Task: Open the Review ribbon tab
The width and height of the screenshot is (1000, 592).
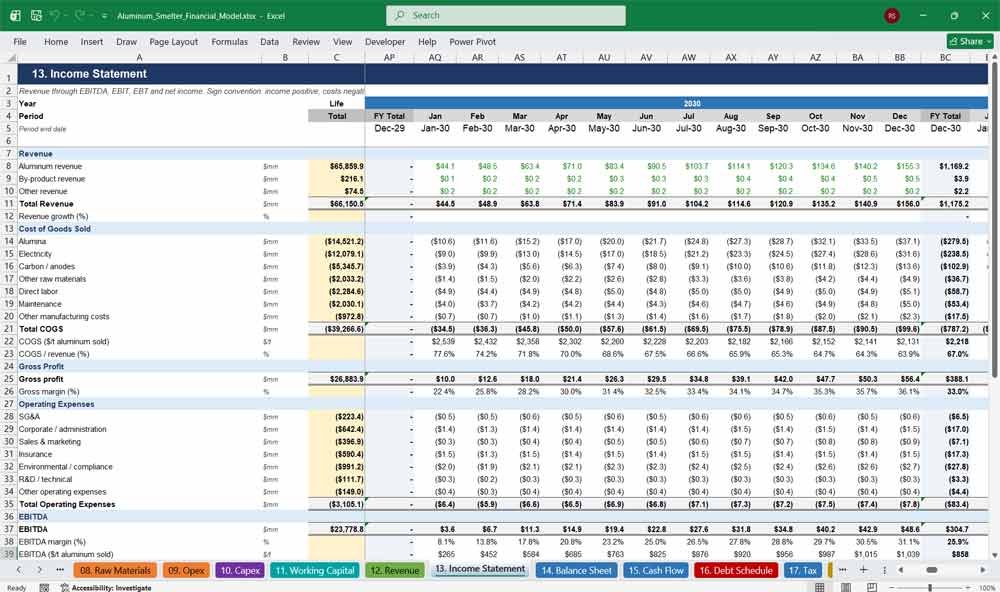Action: point(306,41)
